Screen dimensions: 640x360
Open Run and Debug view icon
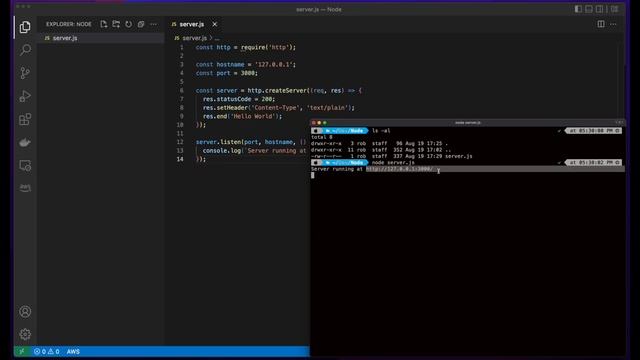point(25,96)
